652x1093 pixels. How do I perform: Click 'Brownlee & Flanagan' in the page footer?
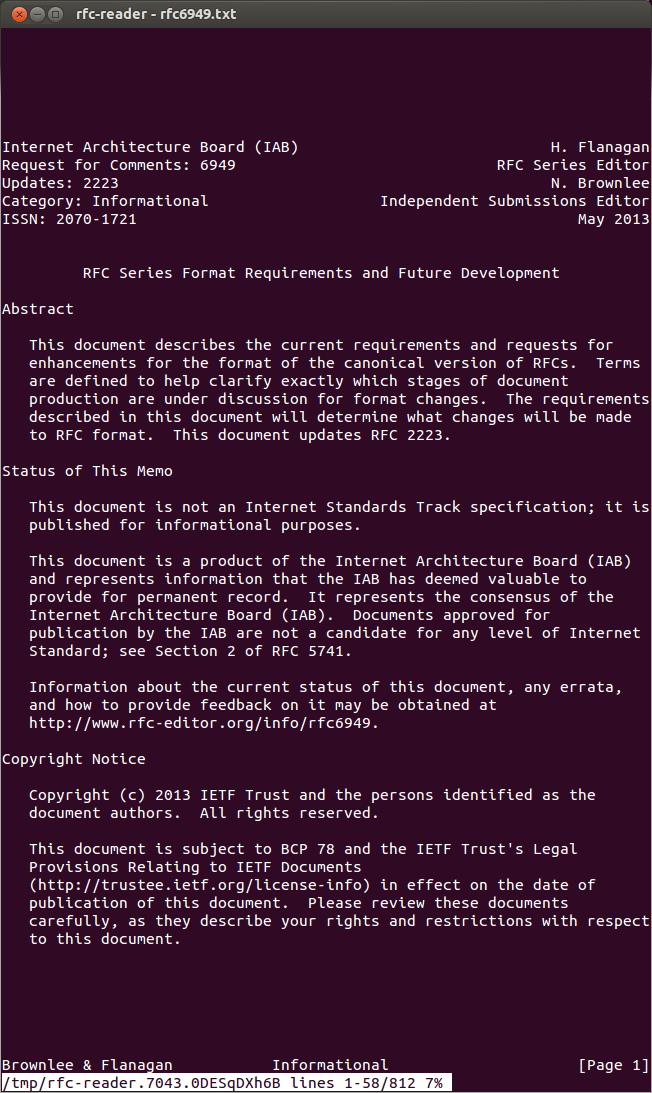coord(87,1065)
